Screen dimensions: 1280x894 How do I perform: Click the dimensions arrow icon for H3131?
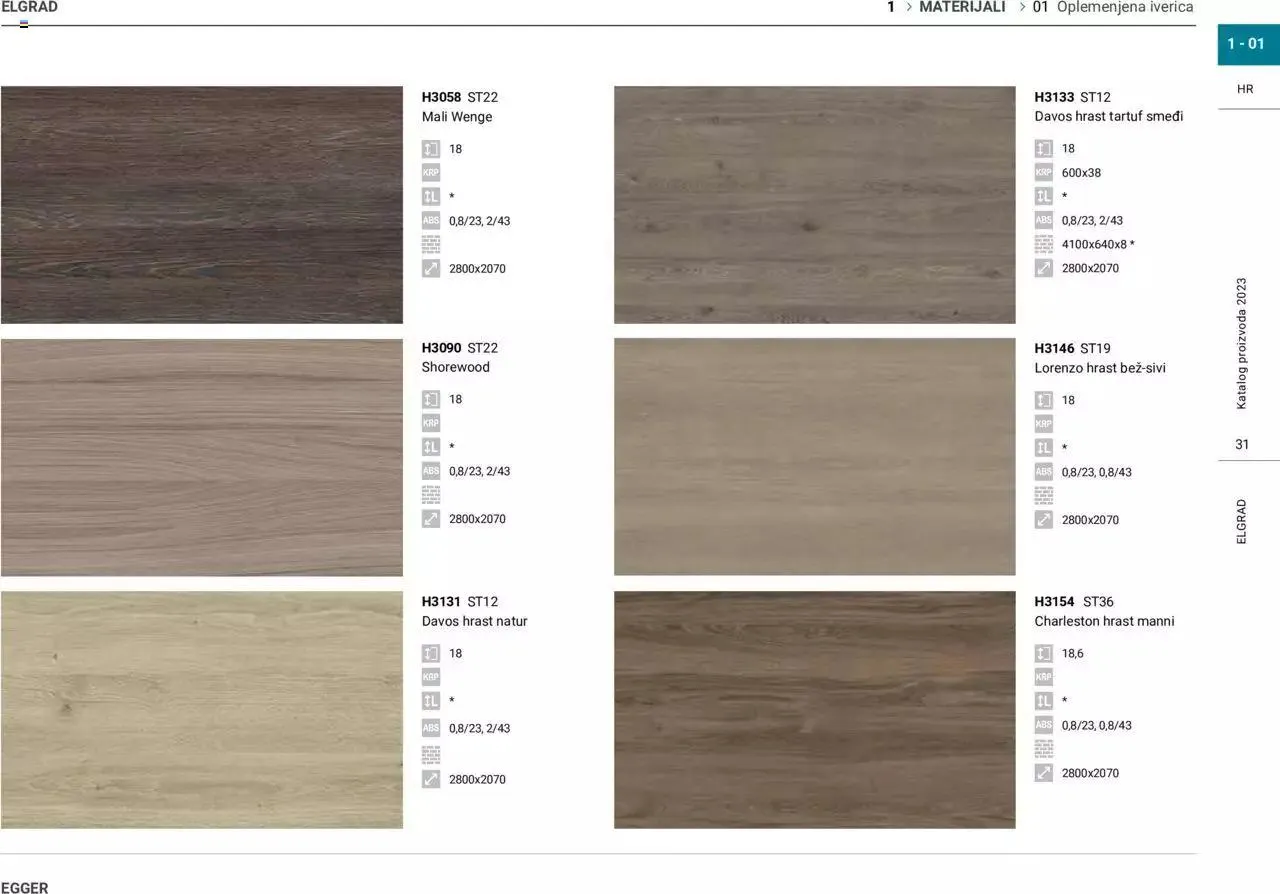click(431, 779)
